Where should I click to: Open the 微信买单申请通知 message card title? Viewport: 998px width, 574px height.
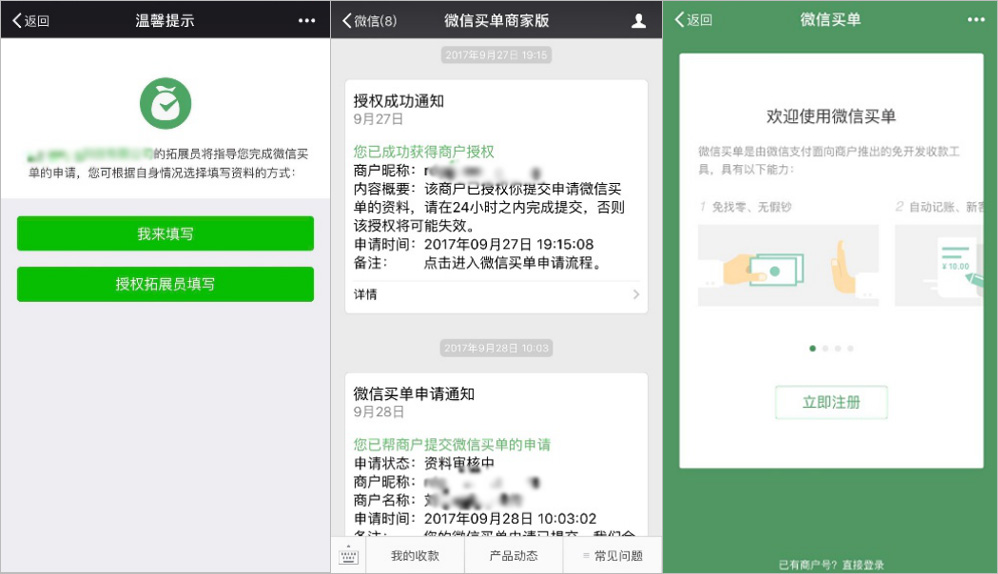[414, 394]
